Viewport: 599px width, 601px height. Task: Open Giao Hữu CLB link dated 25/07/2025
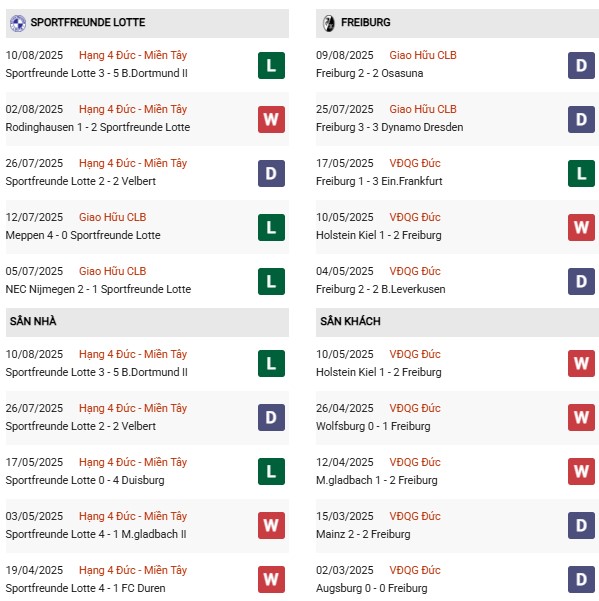coord(423,109)
